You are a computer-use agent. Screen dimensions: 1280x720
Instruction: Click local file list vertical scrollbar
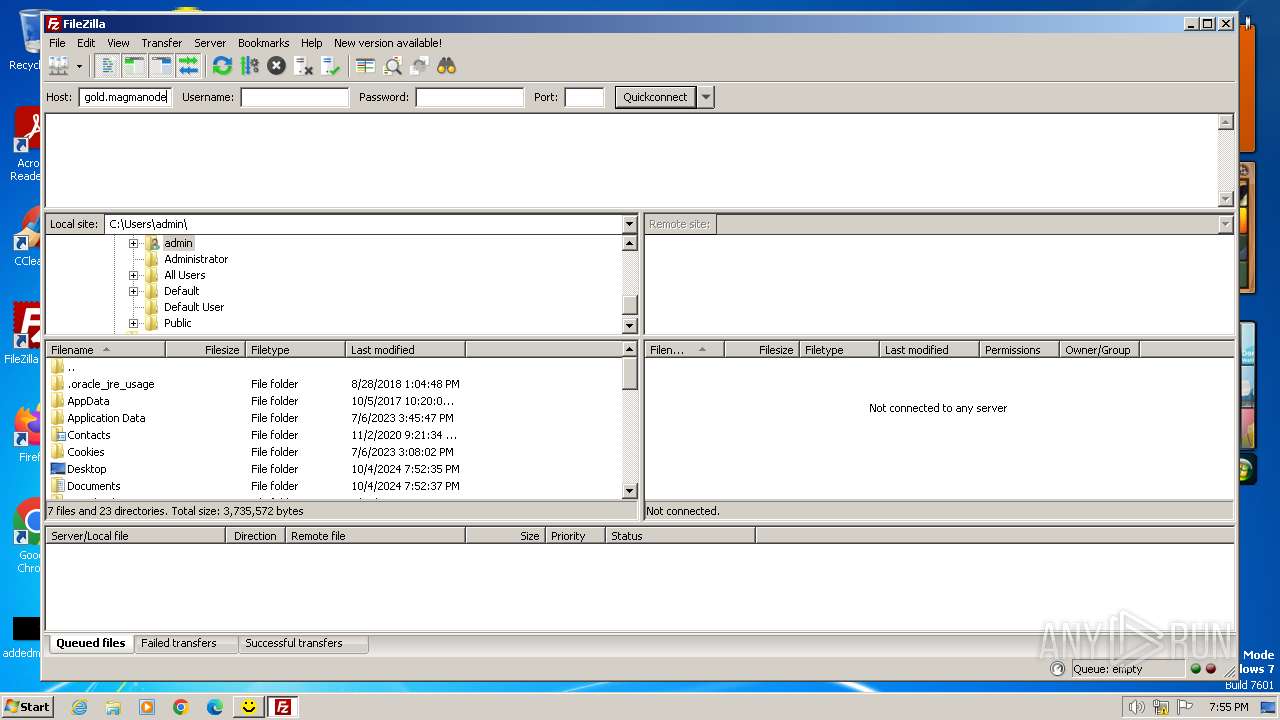click(629, 420)
